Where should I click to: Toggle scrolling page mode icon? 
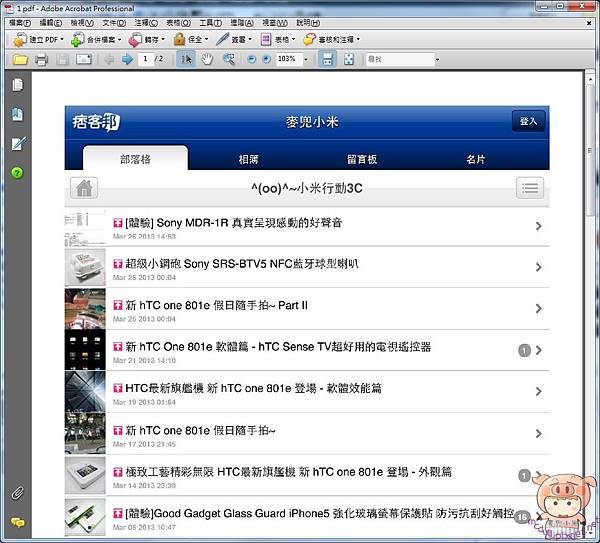[x=328, y=59]
